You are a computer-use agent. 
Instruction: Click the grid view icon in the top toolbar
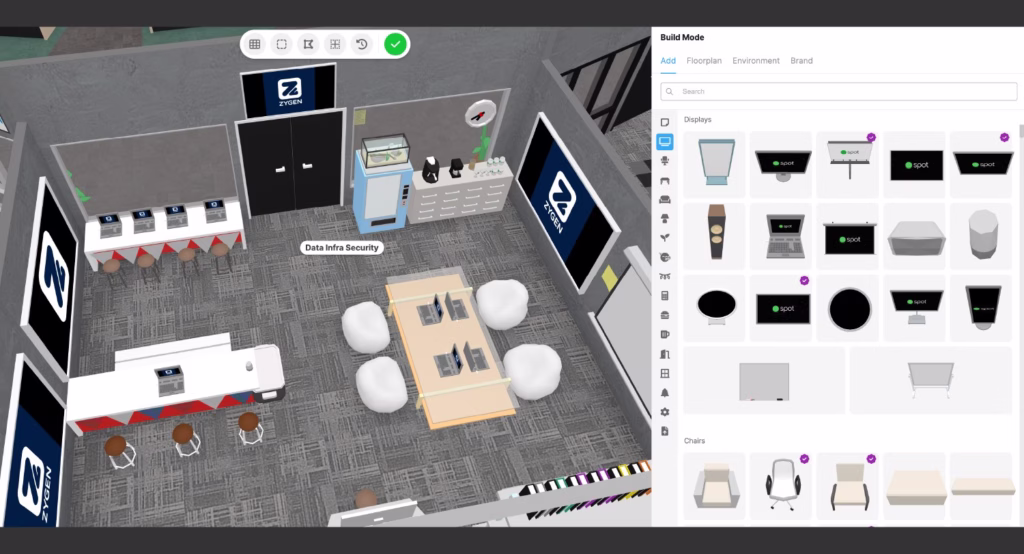click(255, 44)
